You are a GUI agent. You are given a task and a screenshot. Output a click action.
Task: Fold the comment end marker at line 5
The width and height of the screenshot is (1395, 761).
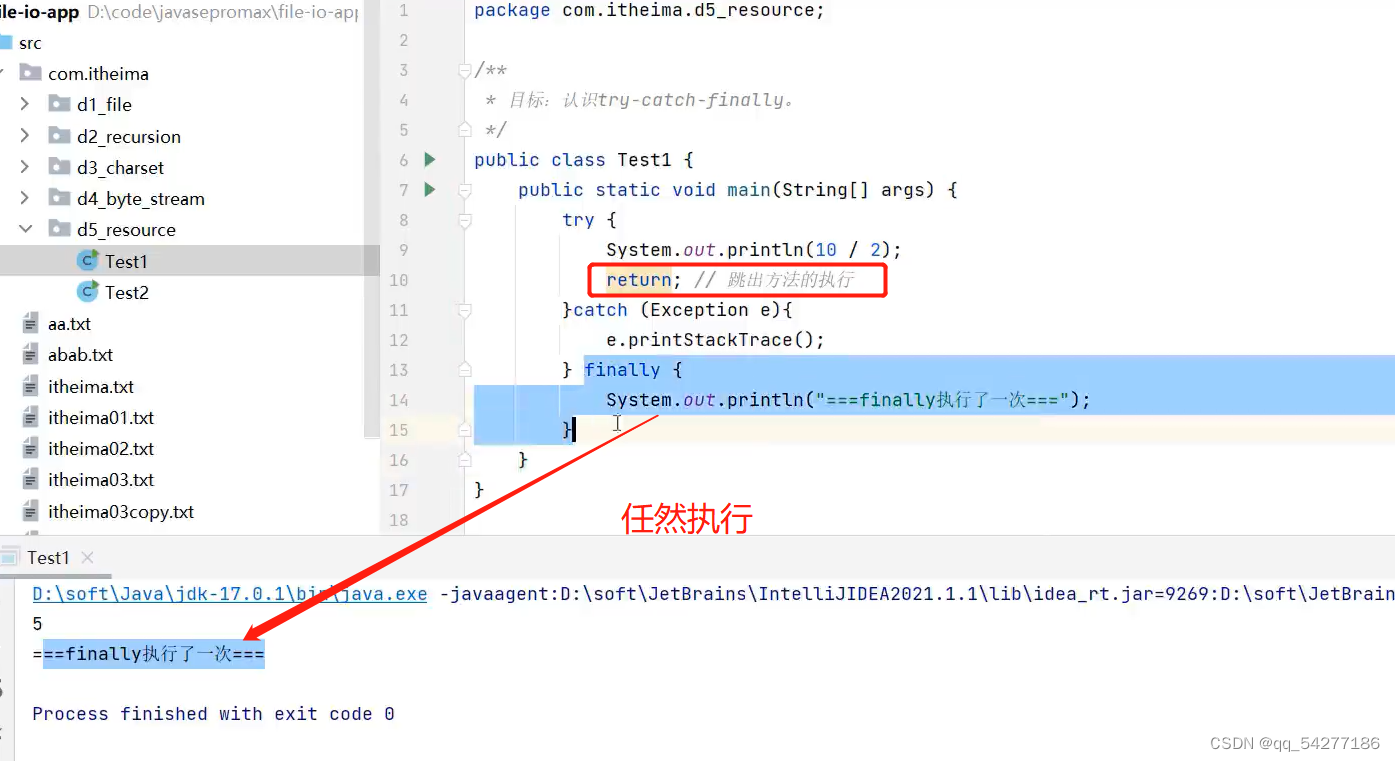(x=464, y=130)
